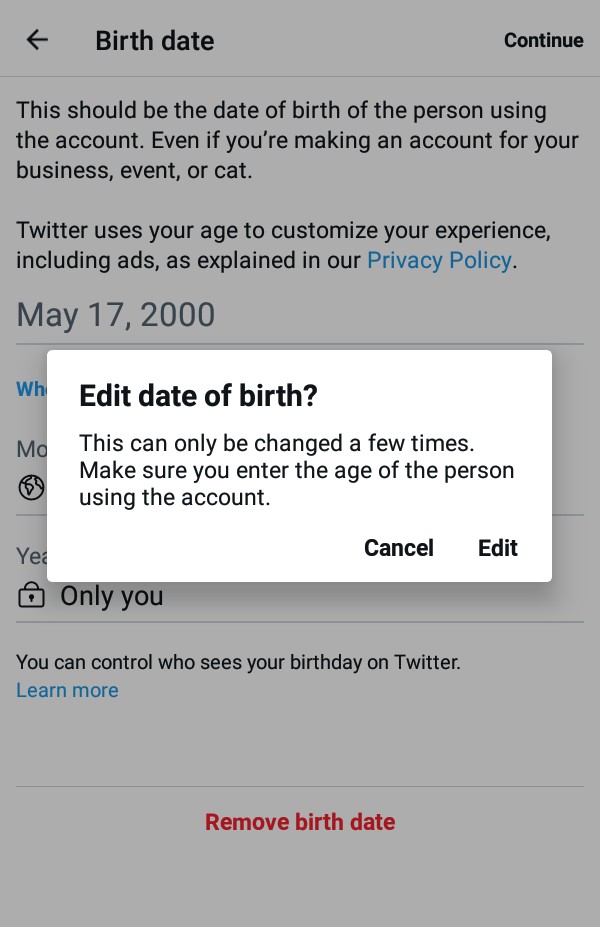Tap the Birth date page title
Screen dimensions: 600x927
point(155,41)
